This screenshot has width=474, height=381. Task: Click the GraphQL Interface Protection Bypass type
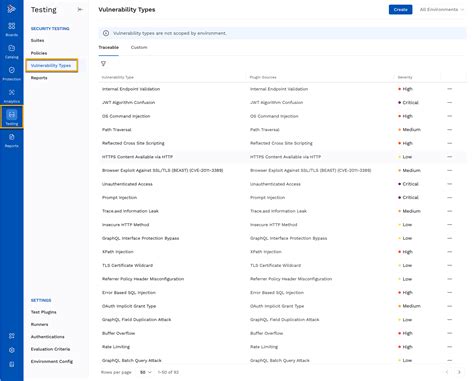point(140,238)
